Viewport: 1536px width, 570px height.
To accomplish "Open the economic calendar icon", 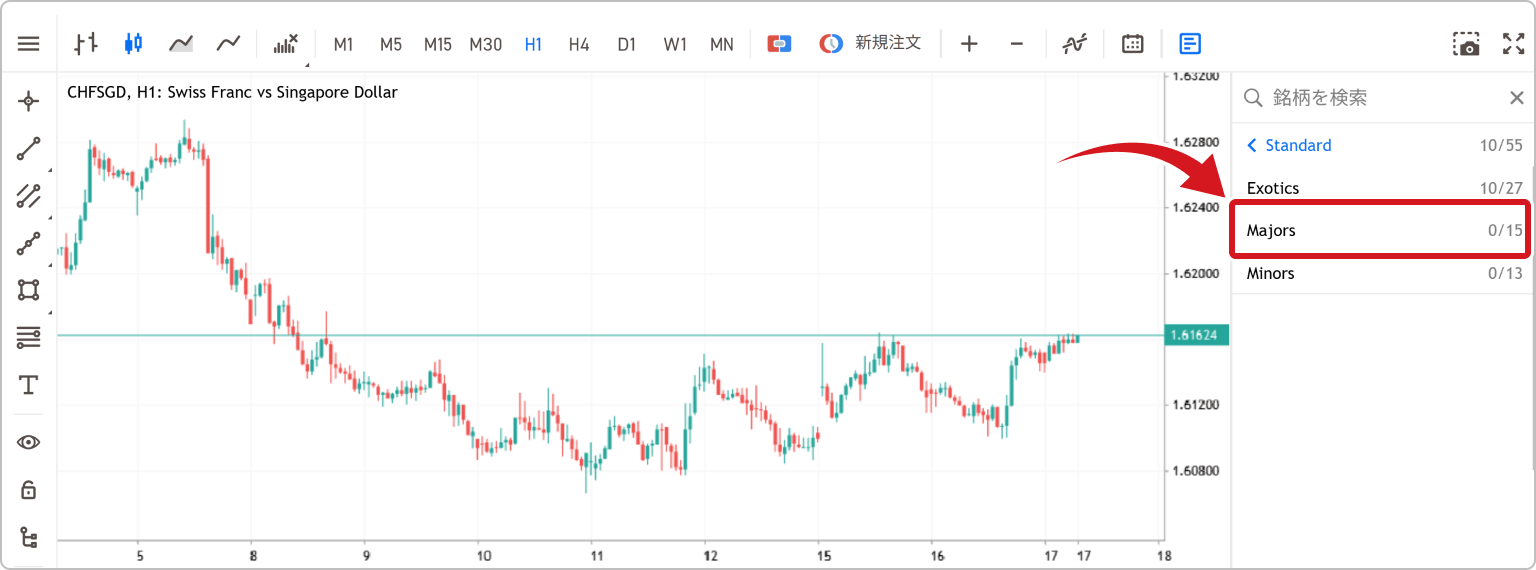I will tap(1133, 44).
